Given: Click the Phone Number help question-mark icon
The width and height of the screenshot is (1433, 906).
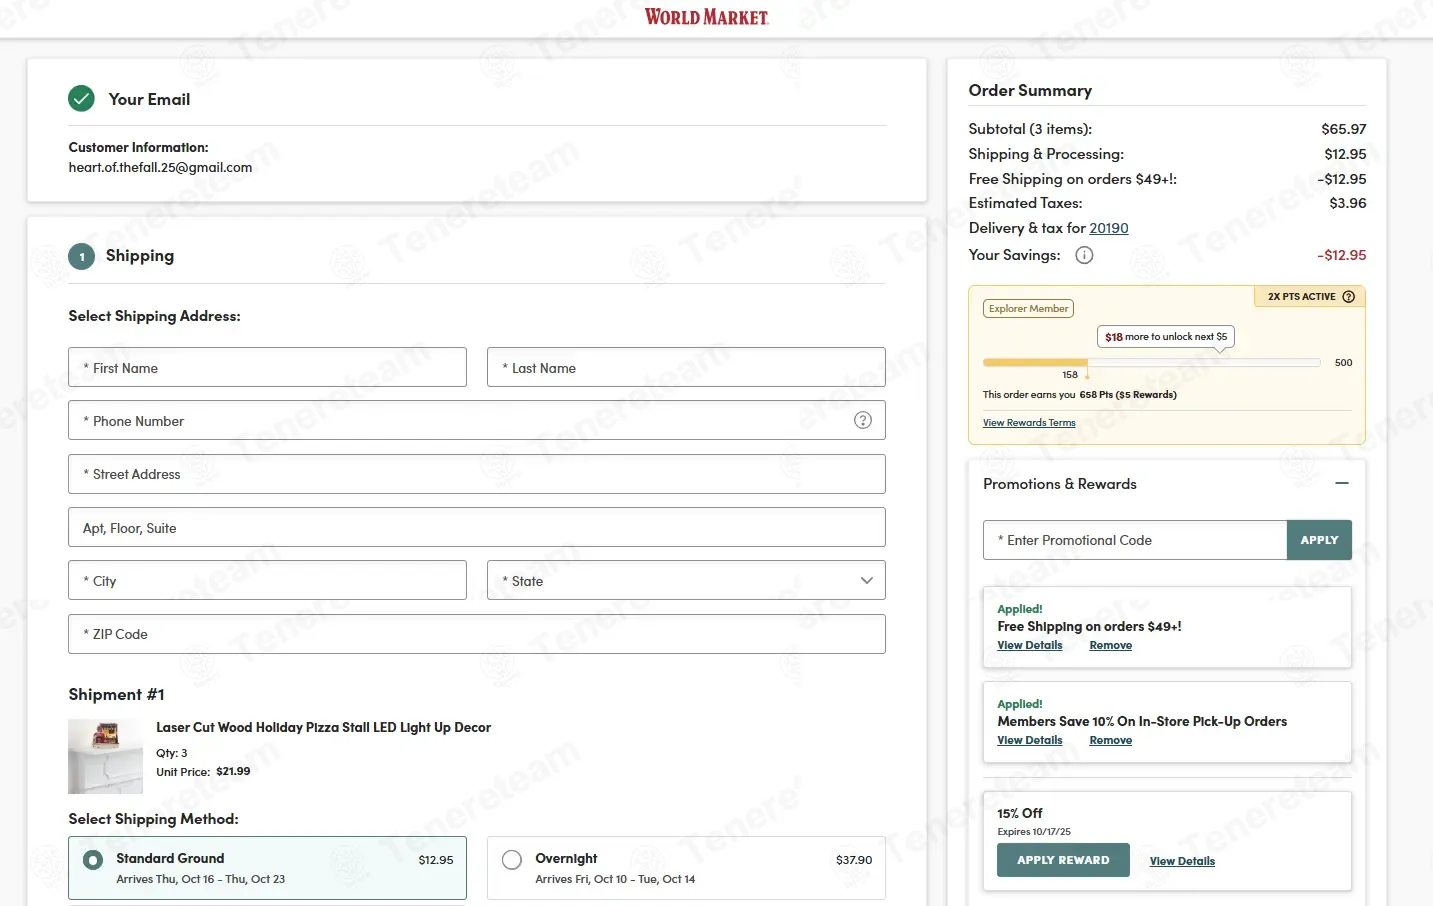Looking at the screenshot, I should point(863,420).
